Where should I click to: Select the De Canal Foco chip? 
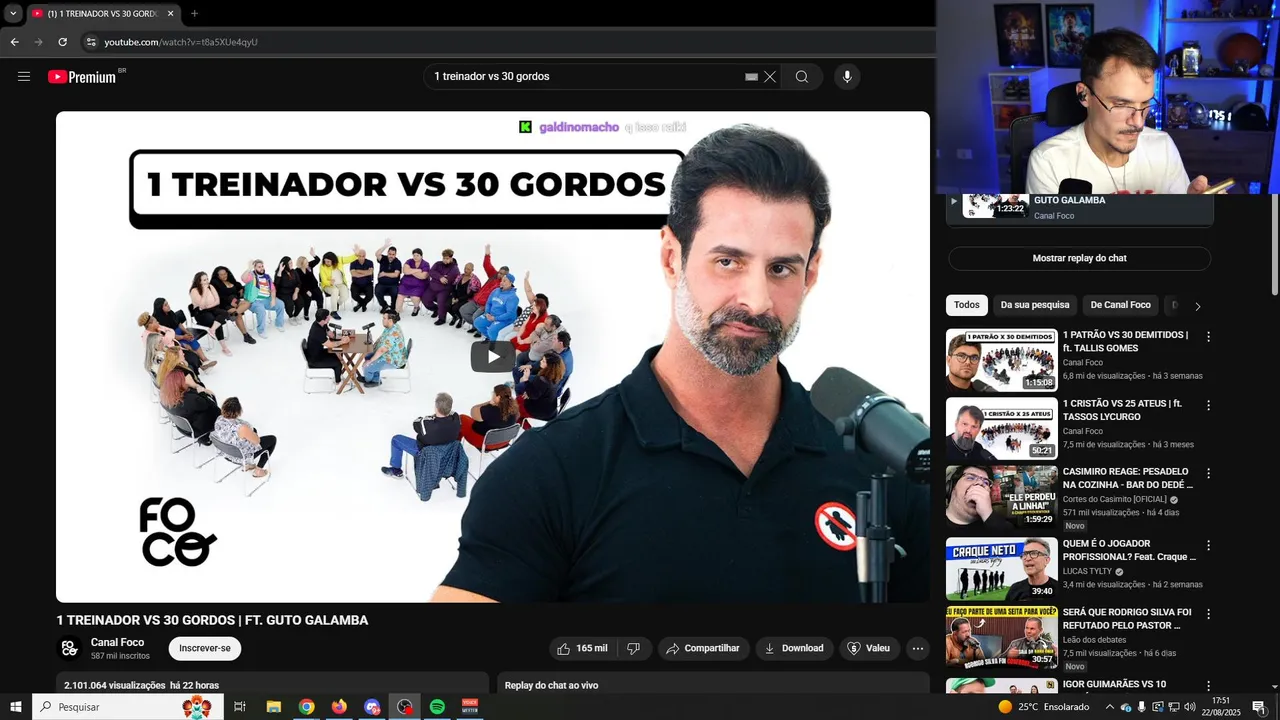point(1120,305)
